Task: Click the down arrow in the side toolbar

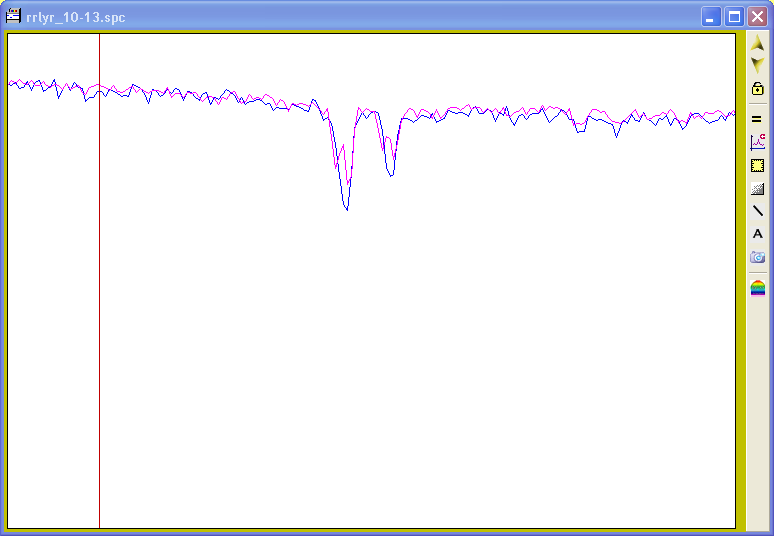Action: click(757, 65)
